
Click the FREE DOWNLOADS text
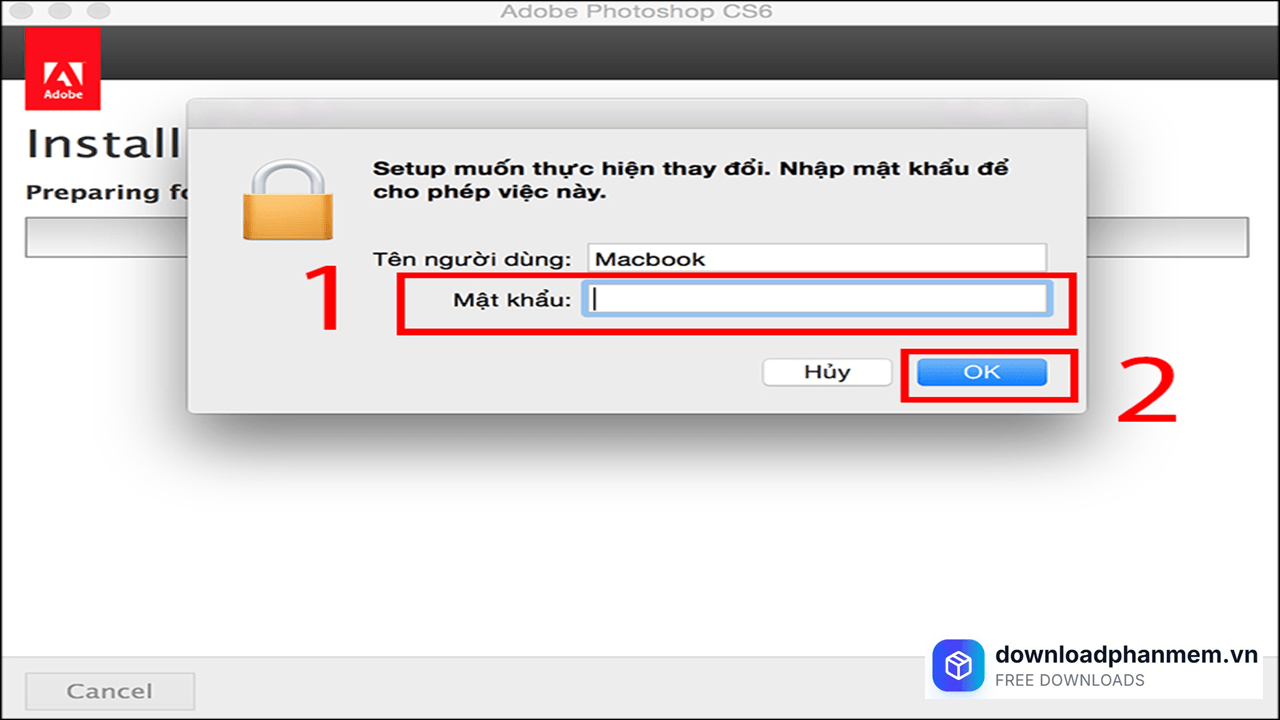tap(1069, 679)
